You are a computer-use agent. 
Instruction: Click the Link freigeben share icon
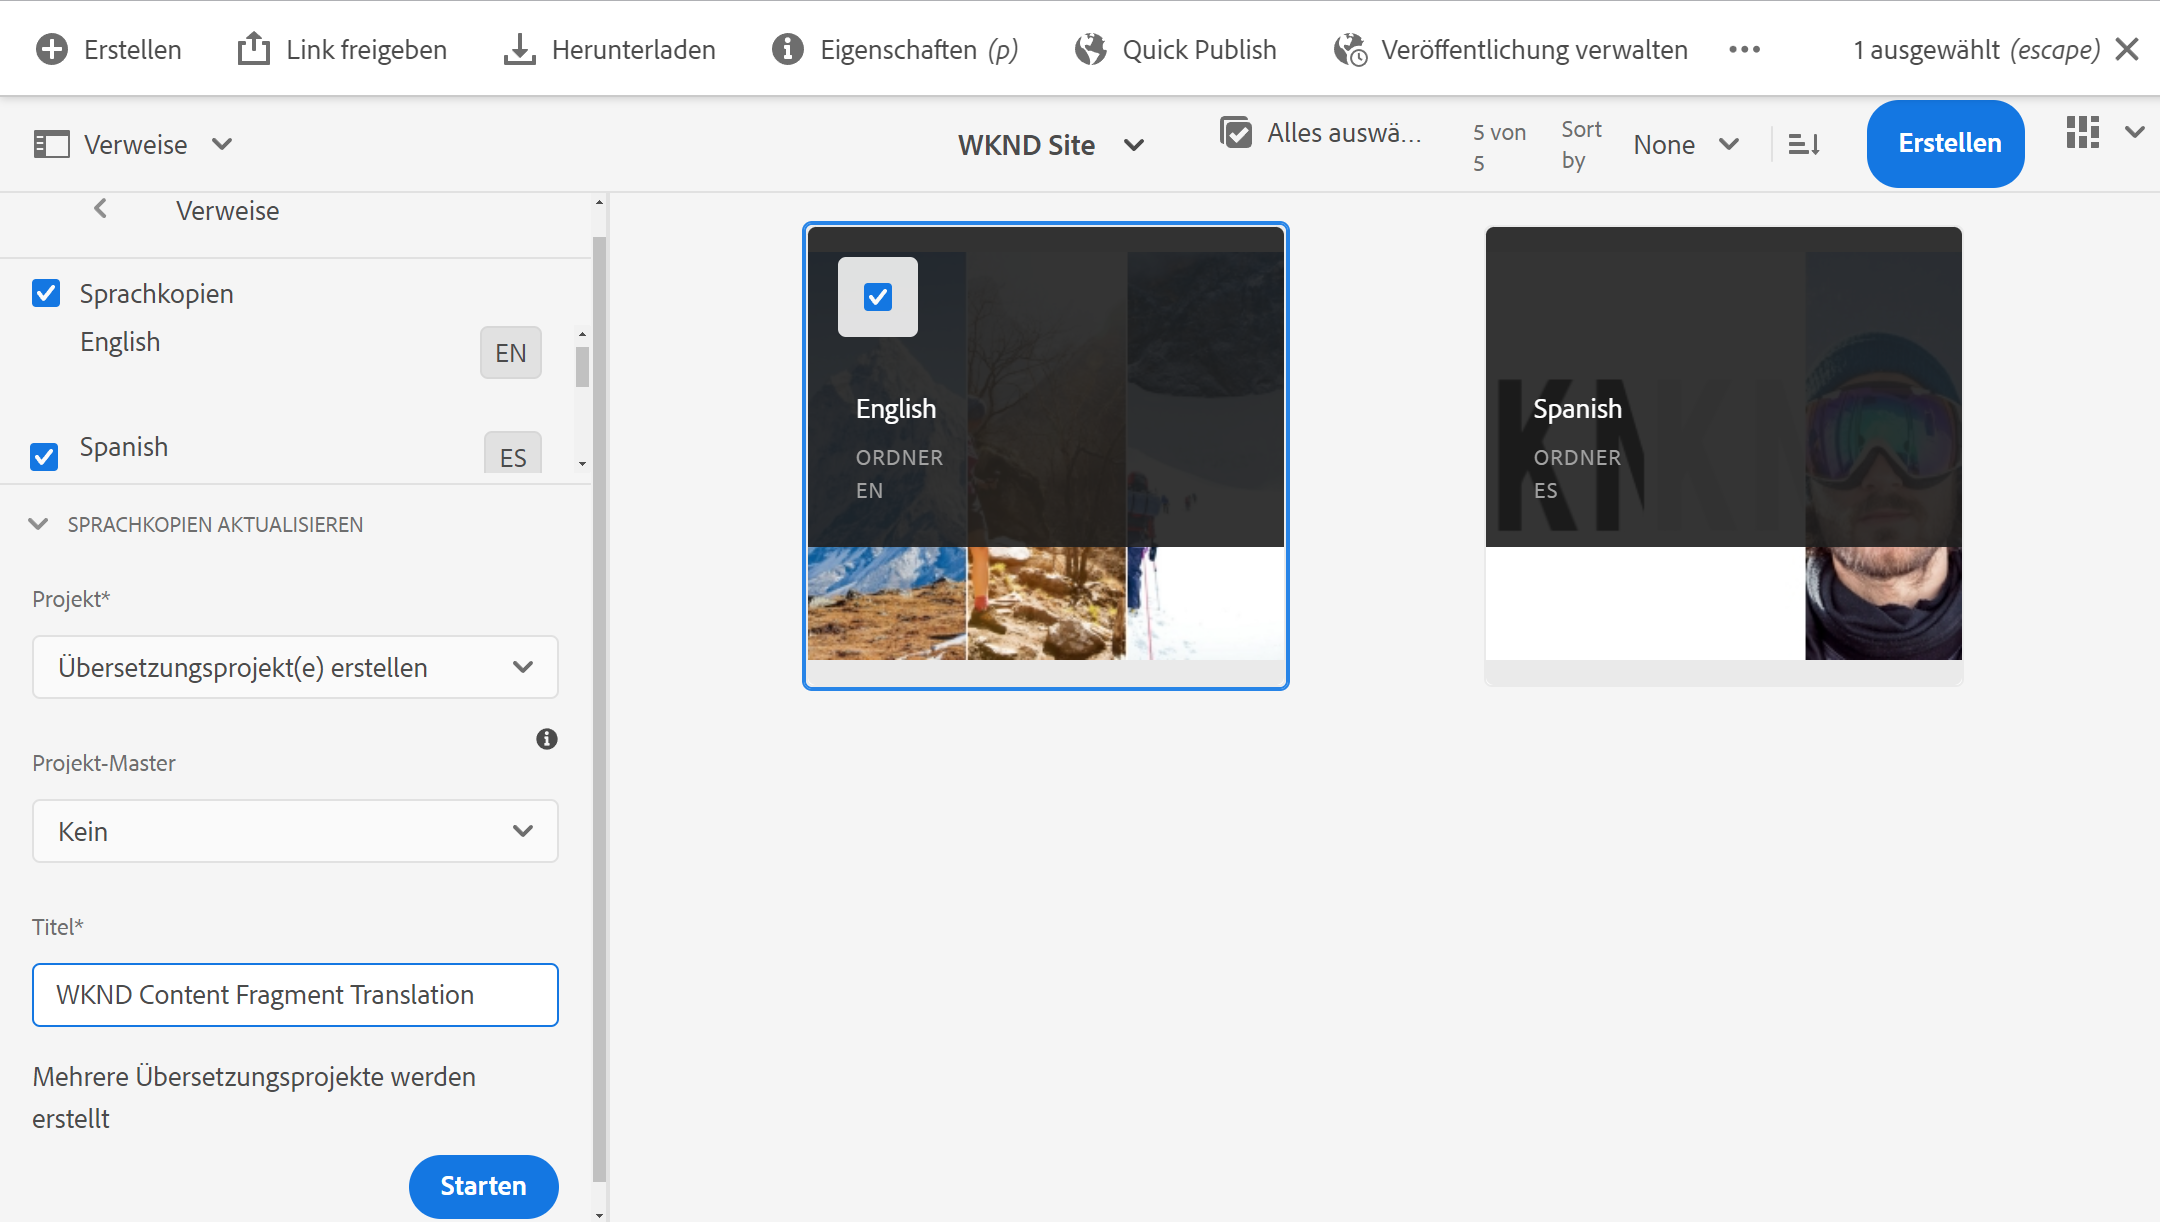point(254,49)
